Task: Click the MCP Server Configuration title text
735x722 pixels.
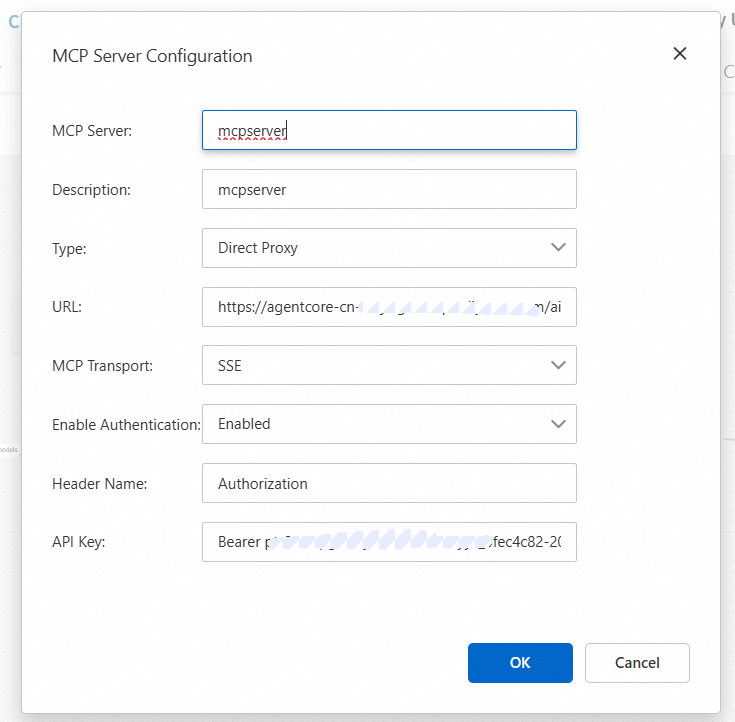Action: pos(152,56)
